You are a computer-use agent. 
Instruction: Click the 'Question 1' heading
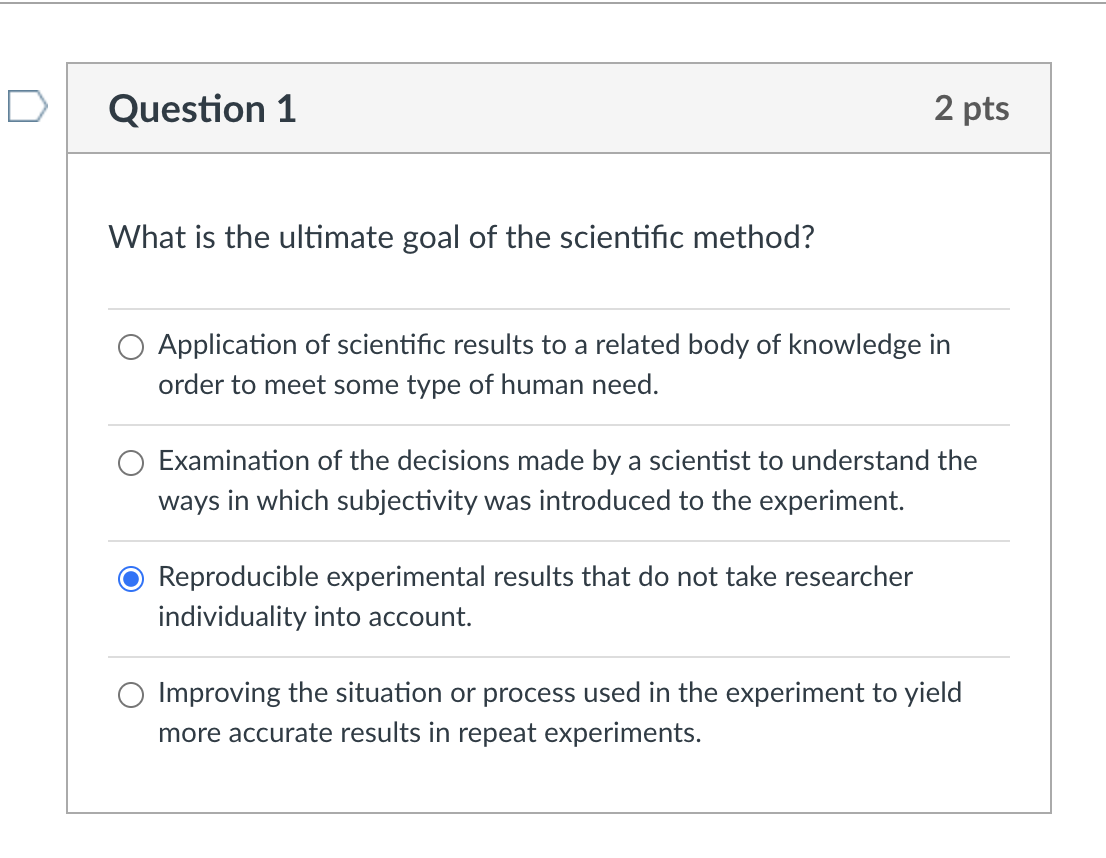coord(203,109)
